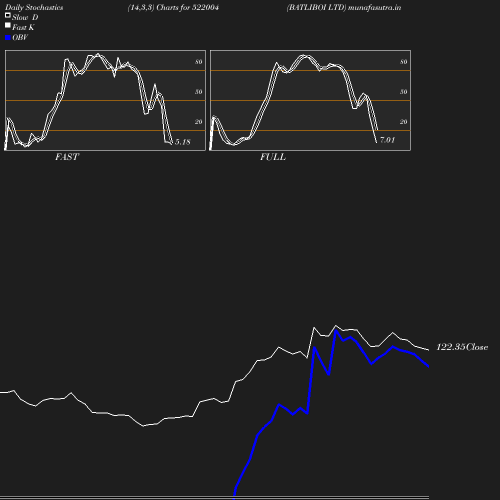Click the 'Slow D' legend label
Screen dimensions: 500x500
click(25, 17)
